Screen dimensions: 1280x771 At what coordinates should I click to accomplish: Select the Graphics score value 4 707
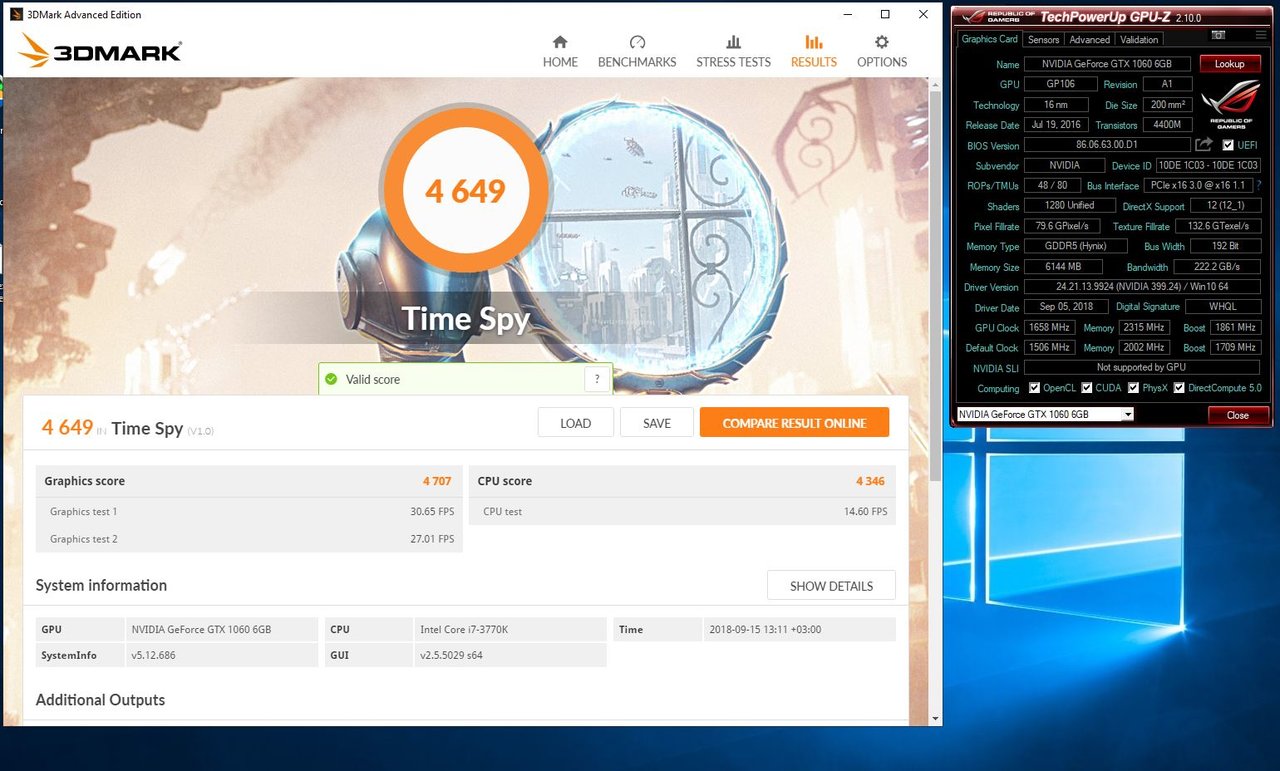pos(437,481)
